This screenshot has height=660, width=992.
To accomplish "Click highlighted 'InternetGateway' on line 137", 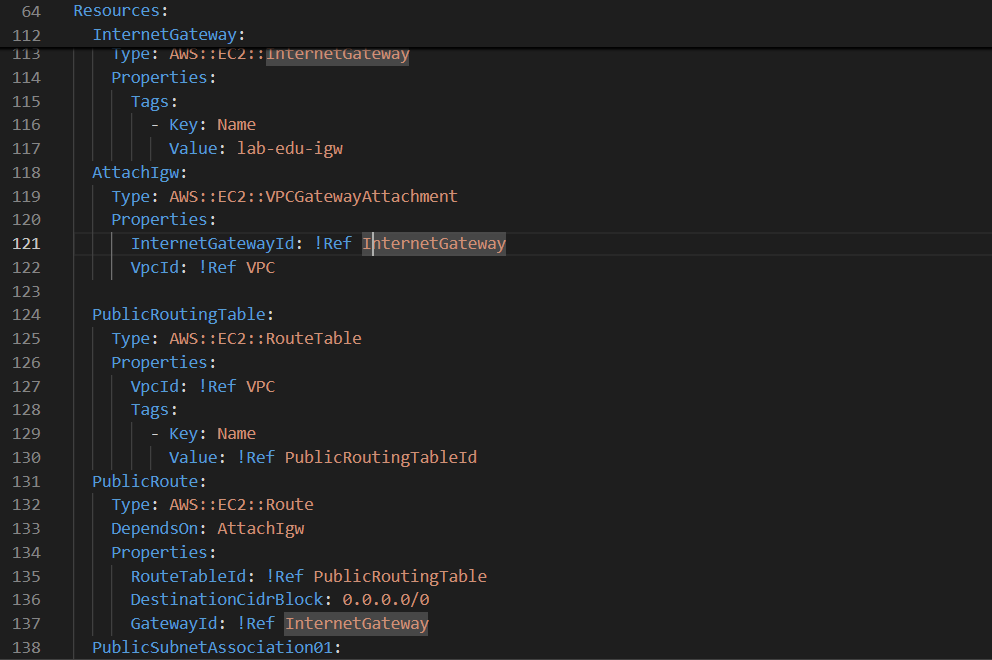I will click(x=357, y=624).
